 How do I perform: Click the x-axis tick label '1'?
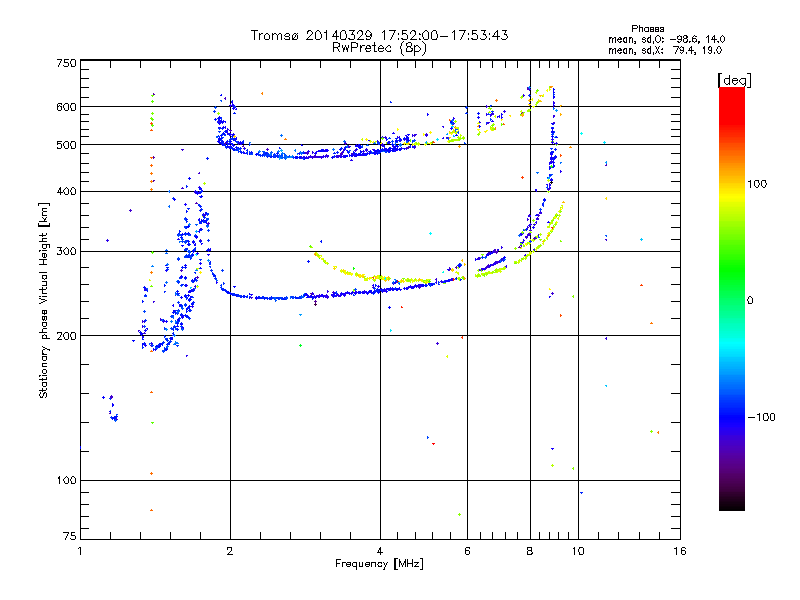tap(80, 551)
